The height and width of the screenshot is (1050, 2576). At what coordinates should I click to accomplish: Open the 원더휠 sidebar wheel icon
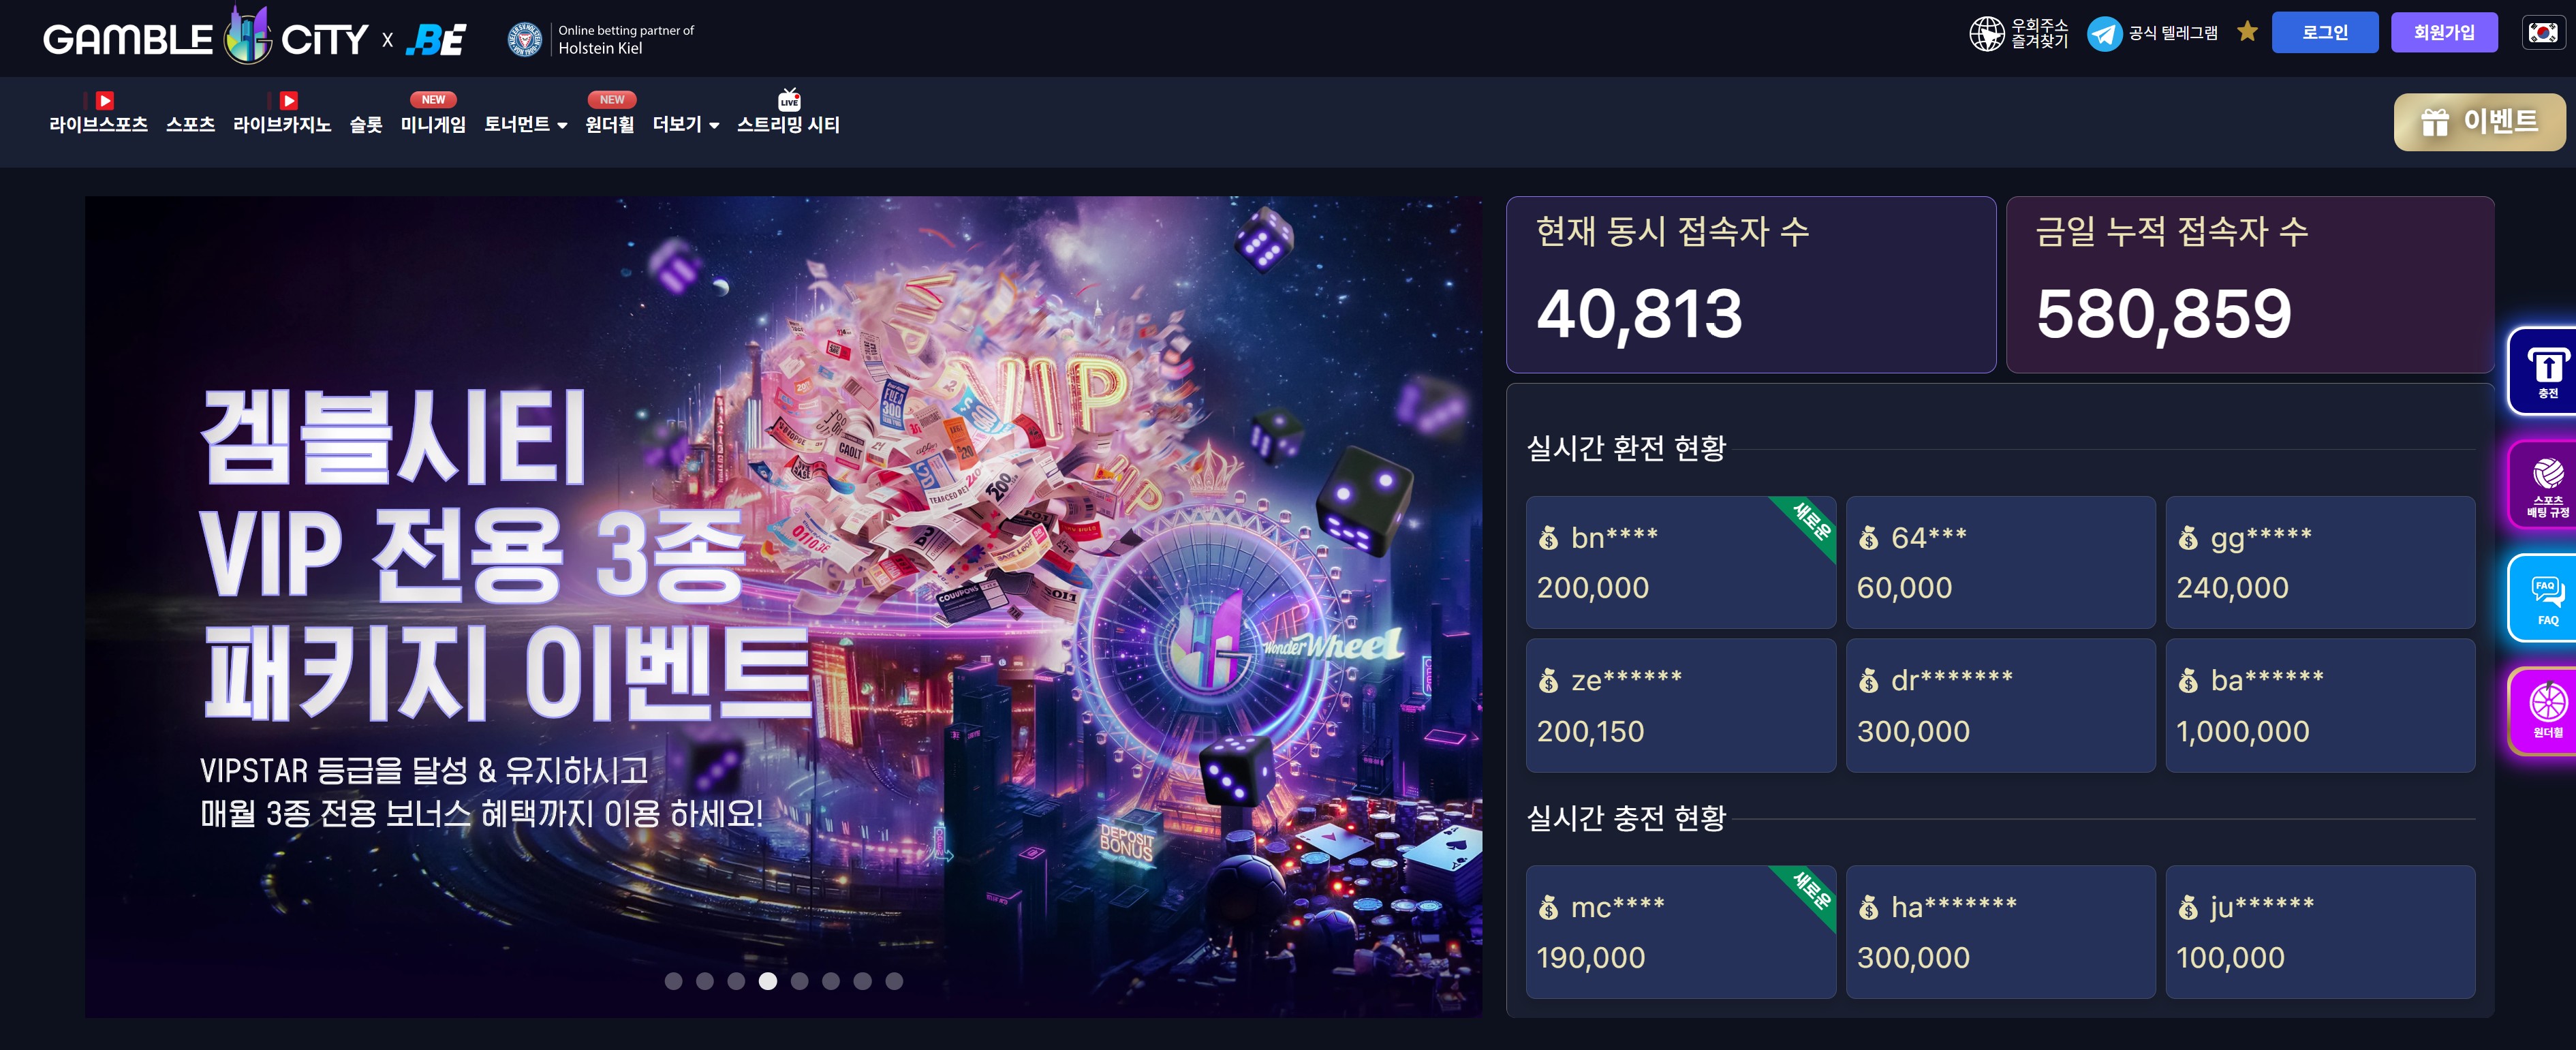pyautogui.click(x=2546, y=711)
